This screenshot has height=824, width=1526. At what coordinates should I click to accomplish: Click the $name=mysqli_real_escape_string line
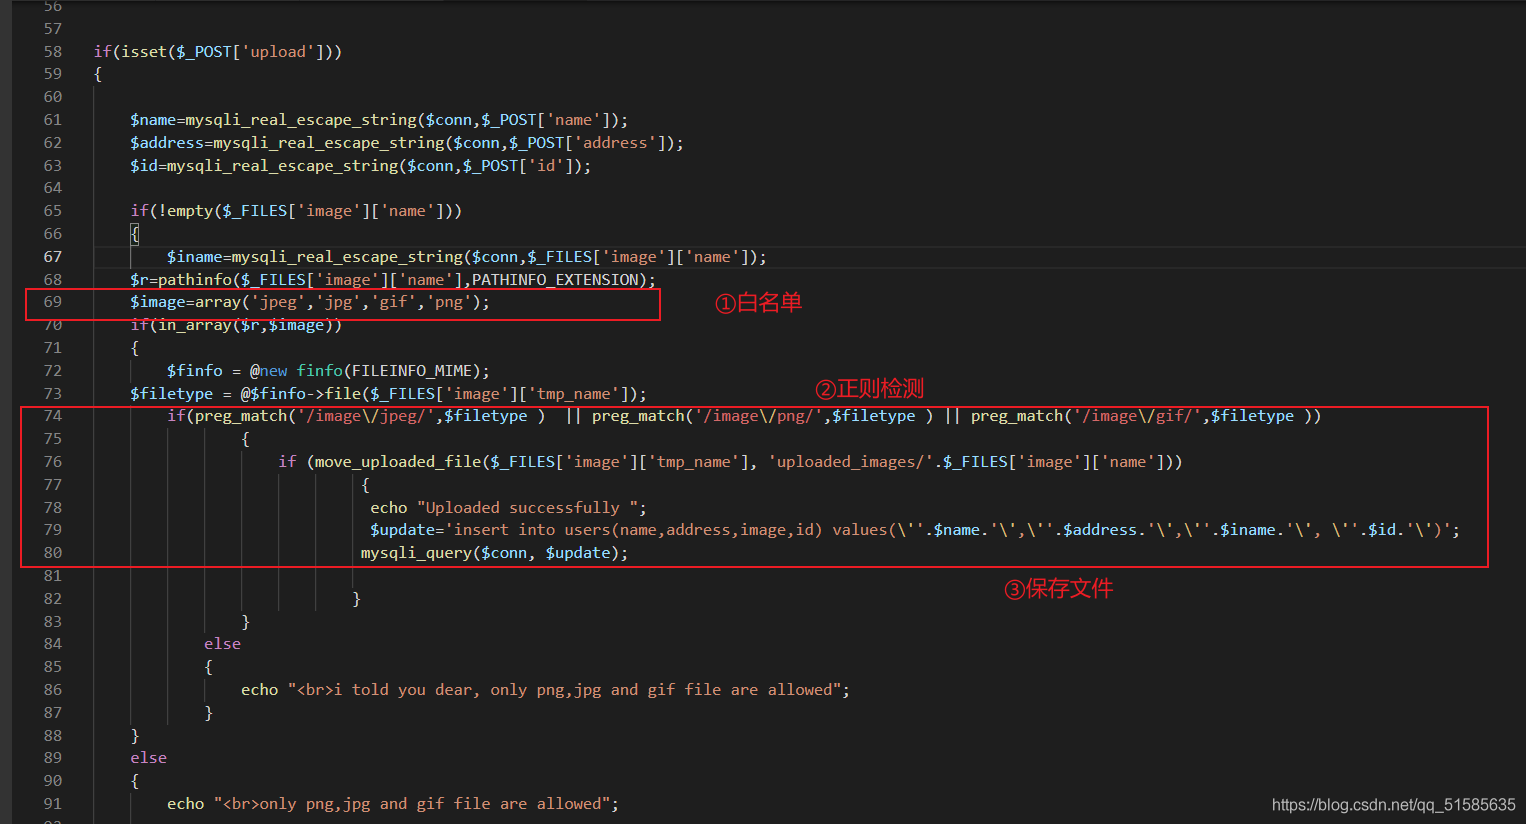[x=379, y=120]
